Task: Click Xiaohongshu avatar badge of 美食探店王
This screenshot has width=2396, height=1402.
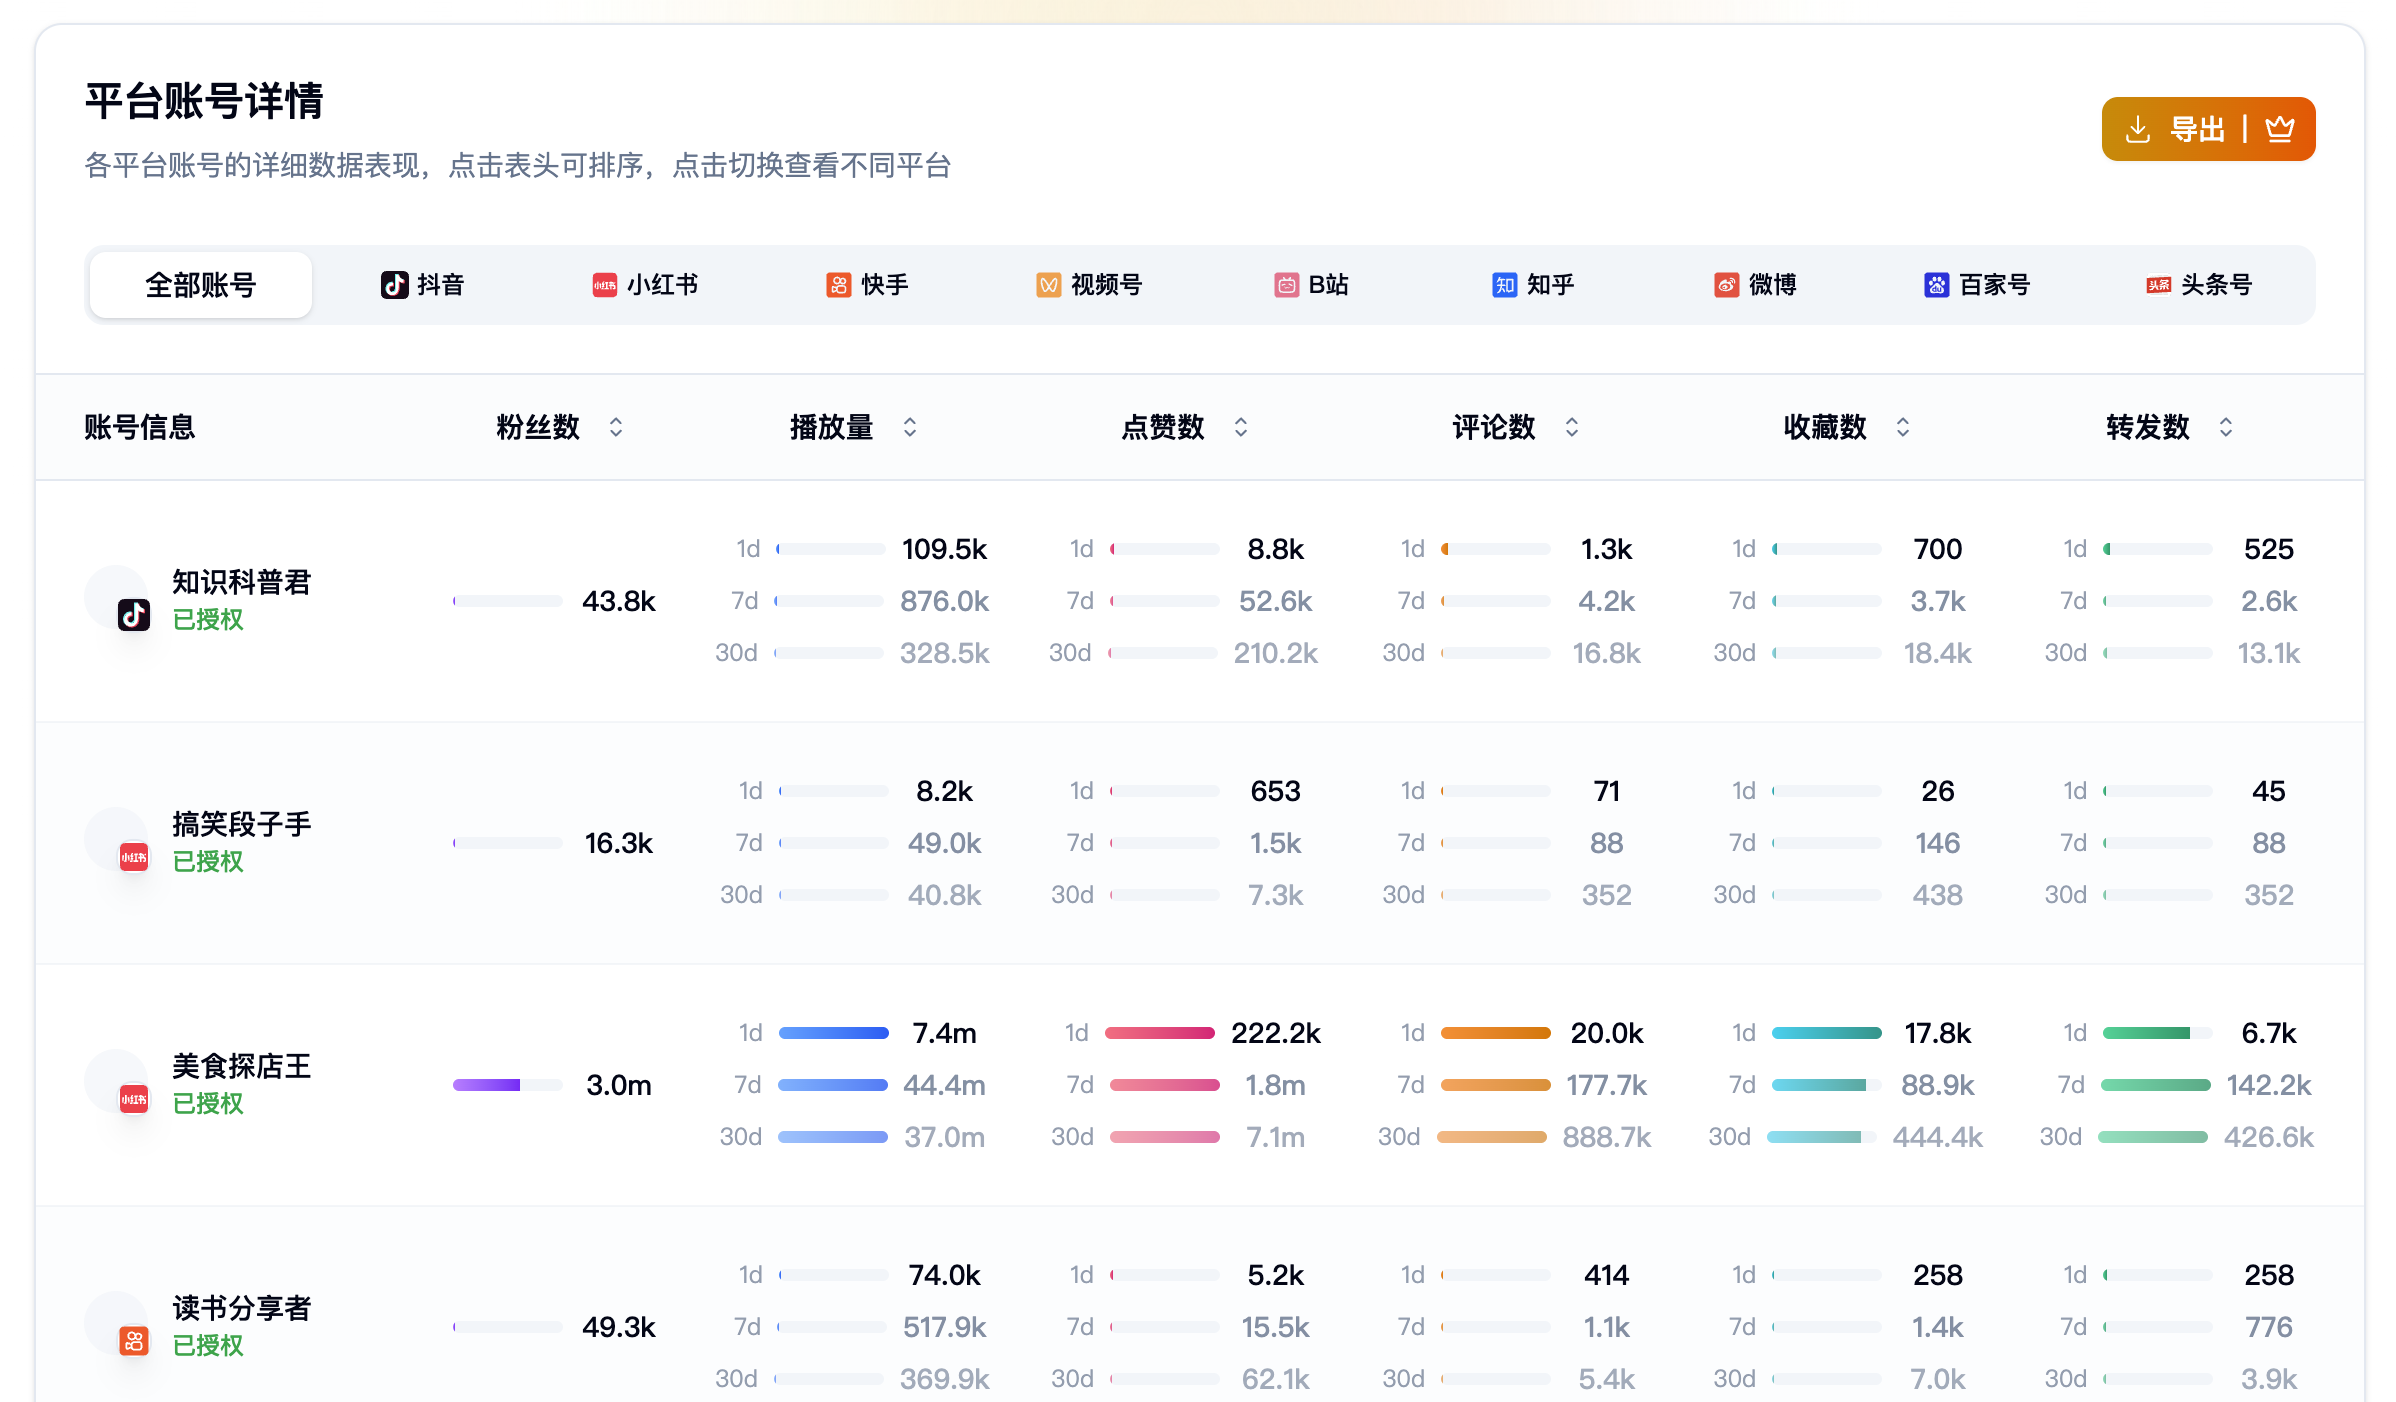Action: click(x=134, y=1099)
